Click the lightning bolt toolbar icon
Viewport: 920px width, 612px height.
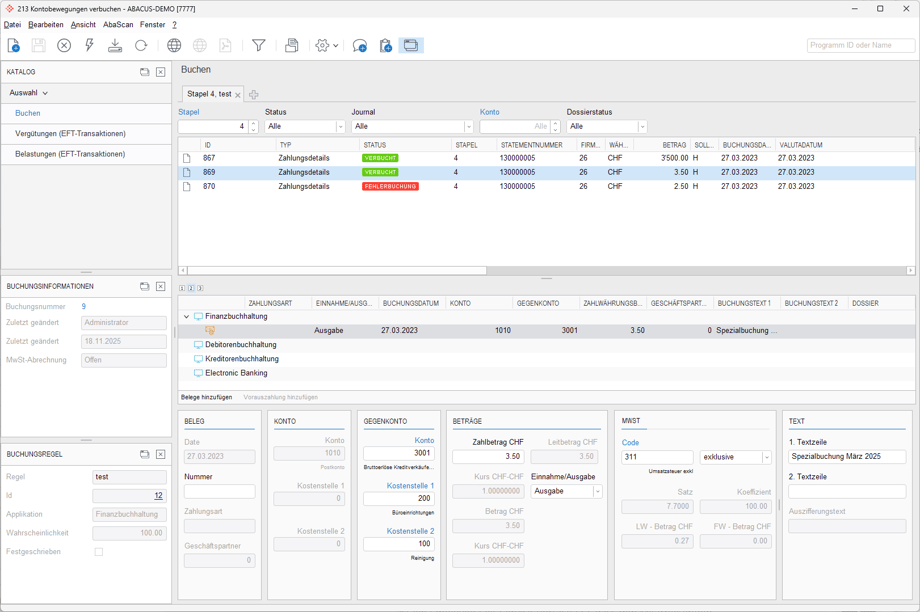tap(89, 46)
